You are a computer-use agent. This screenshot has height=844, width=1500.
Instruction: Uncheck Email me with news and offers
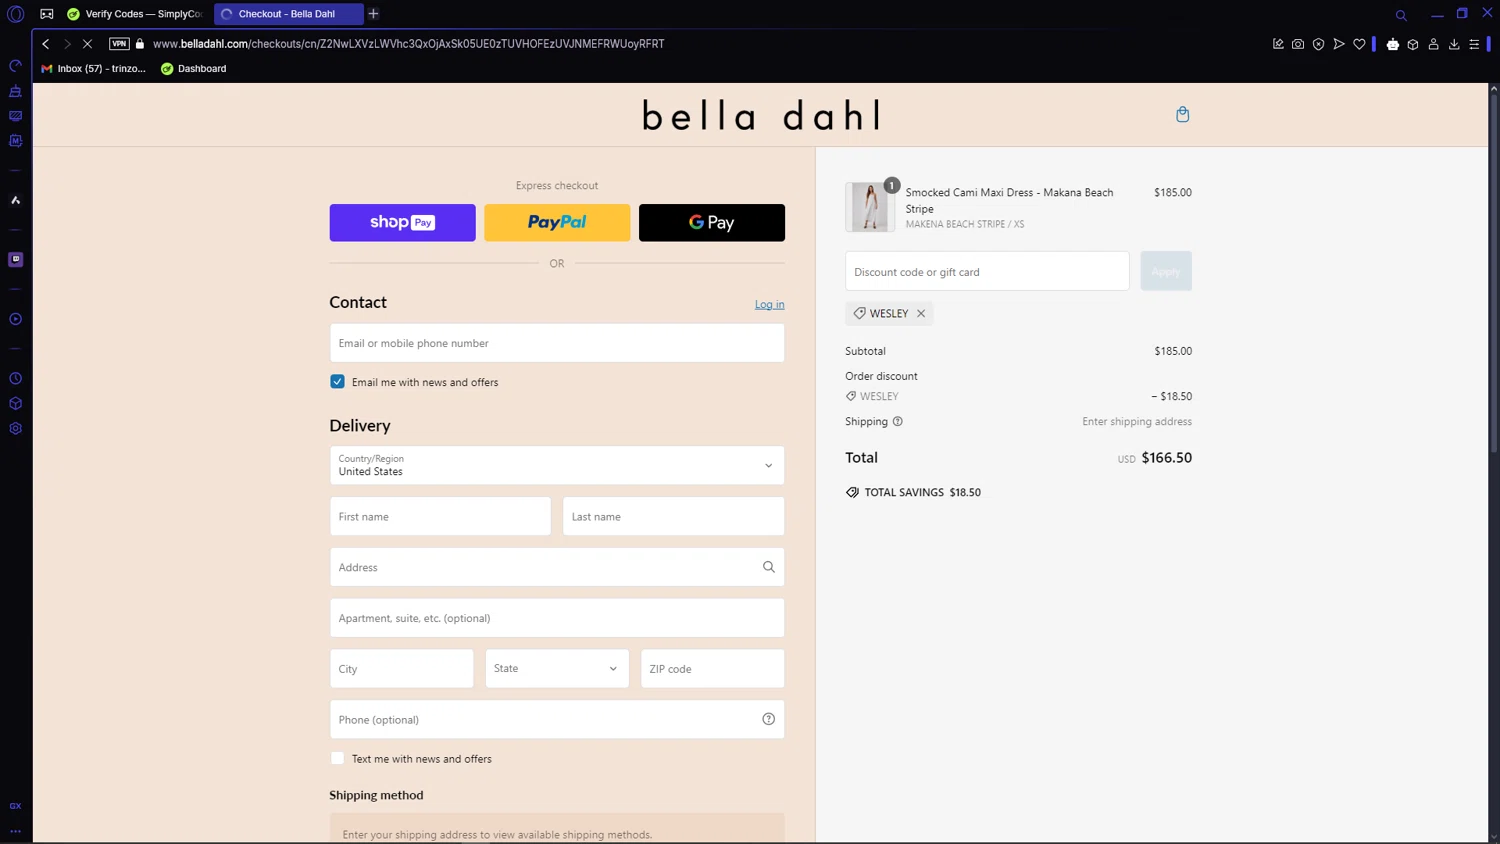[338, 382]
